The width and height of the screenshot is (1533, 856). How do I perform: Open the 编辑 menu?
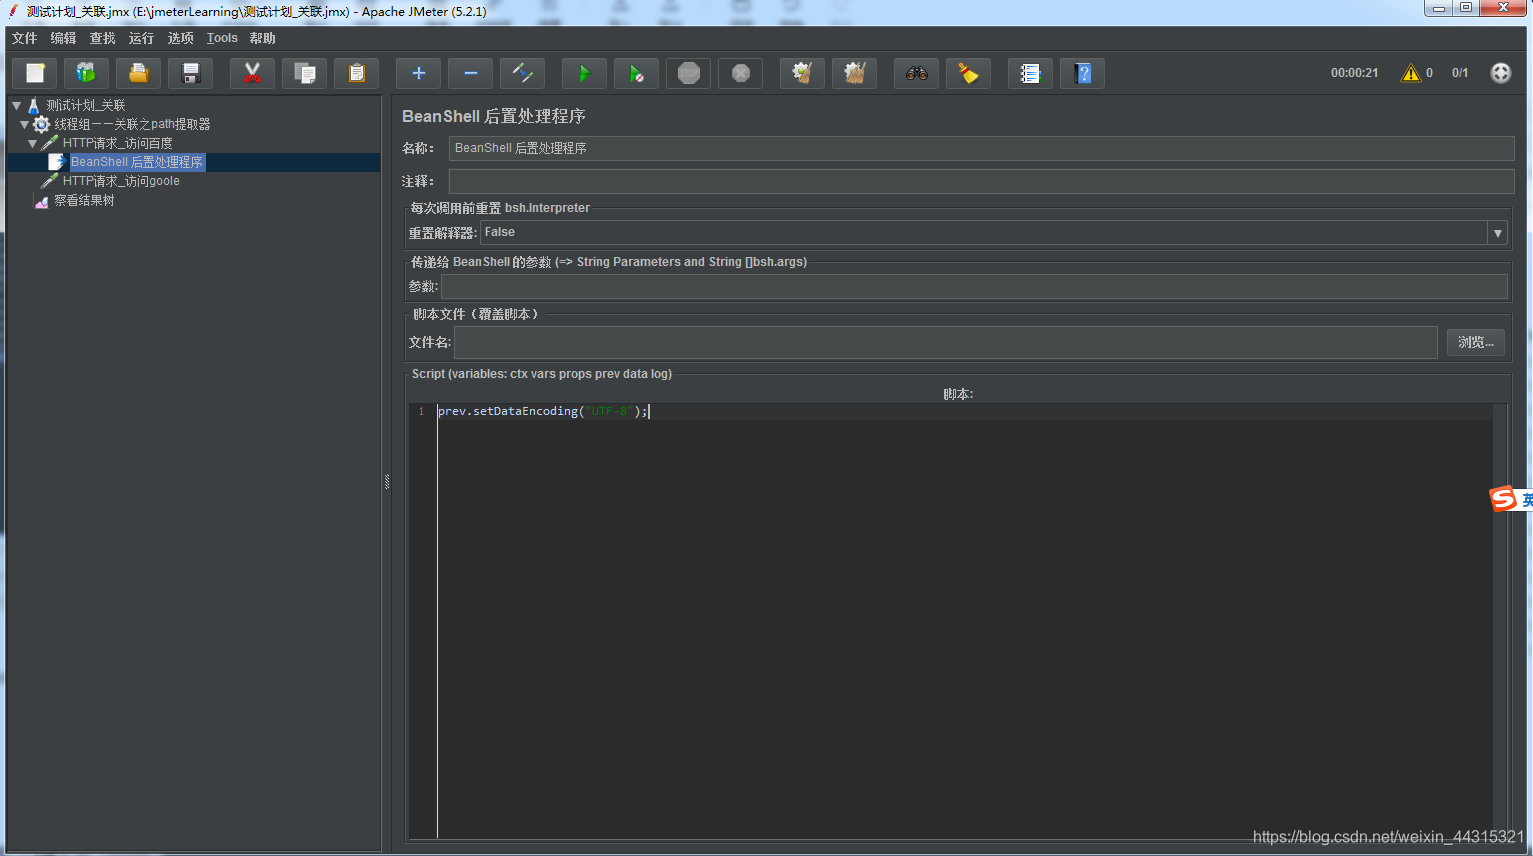63,38
